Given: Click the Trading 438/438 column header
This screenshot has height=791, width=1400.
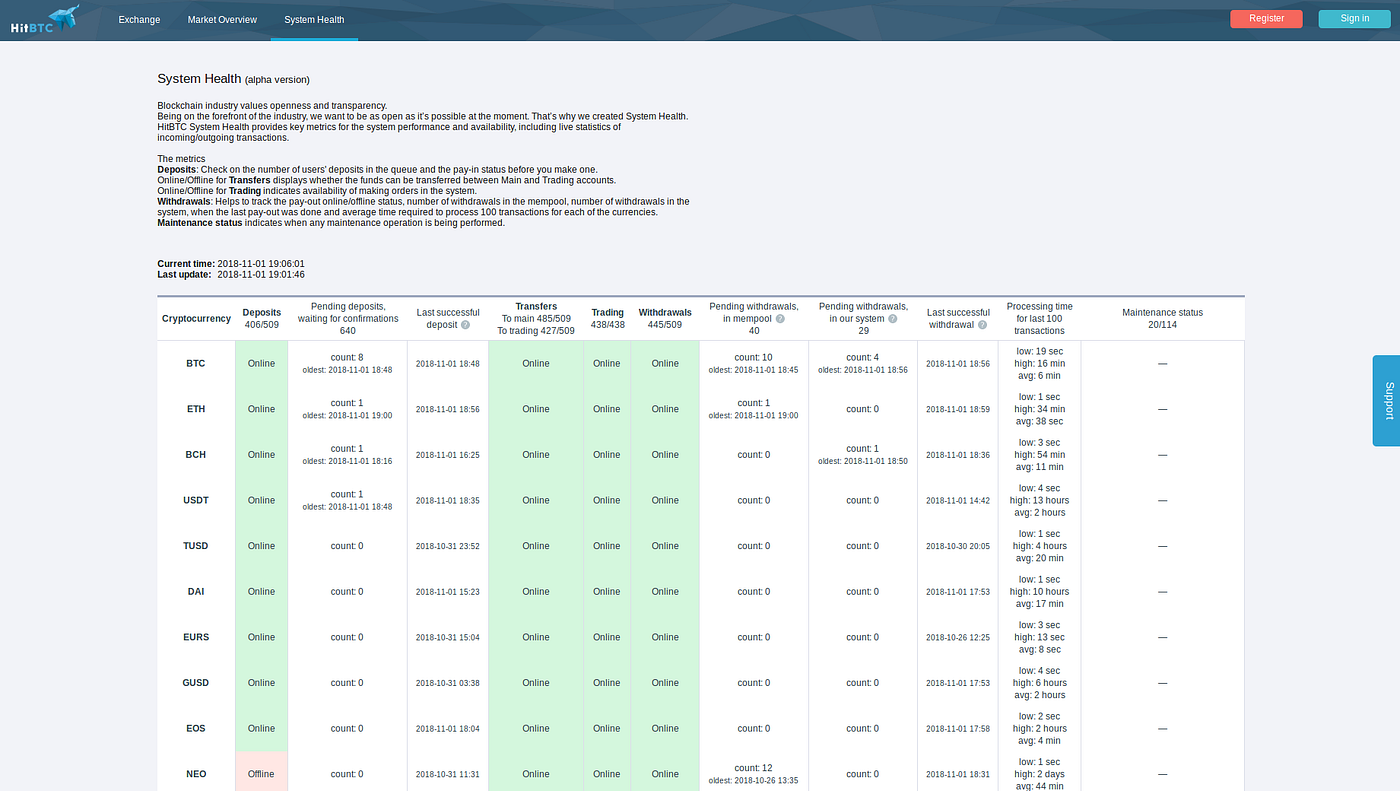Looking at the screenshot, I should pyautogui.click(x=607, y=319).
